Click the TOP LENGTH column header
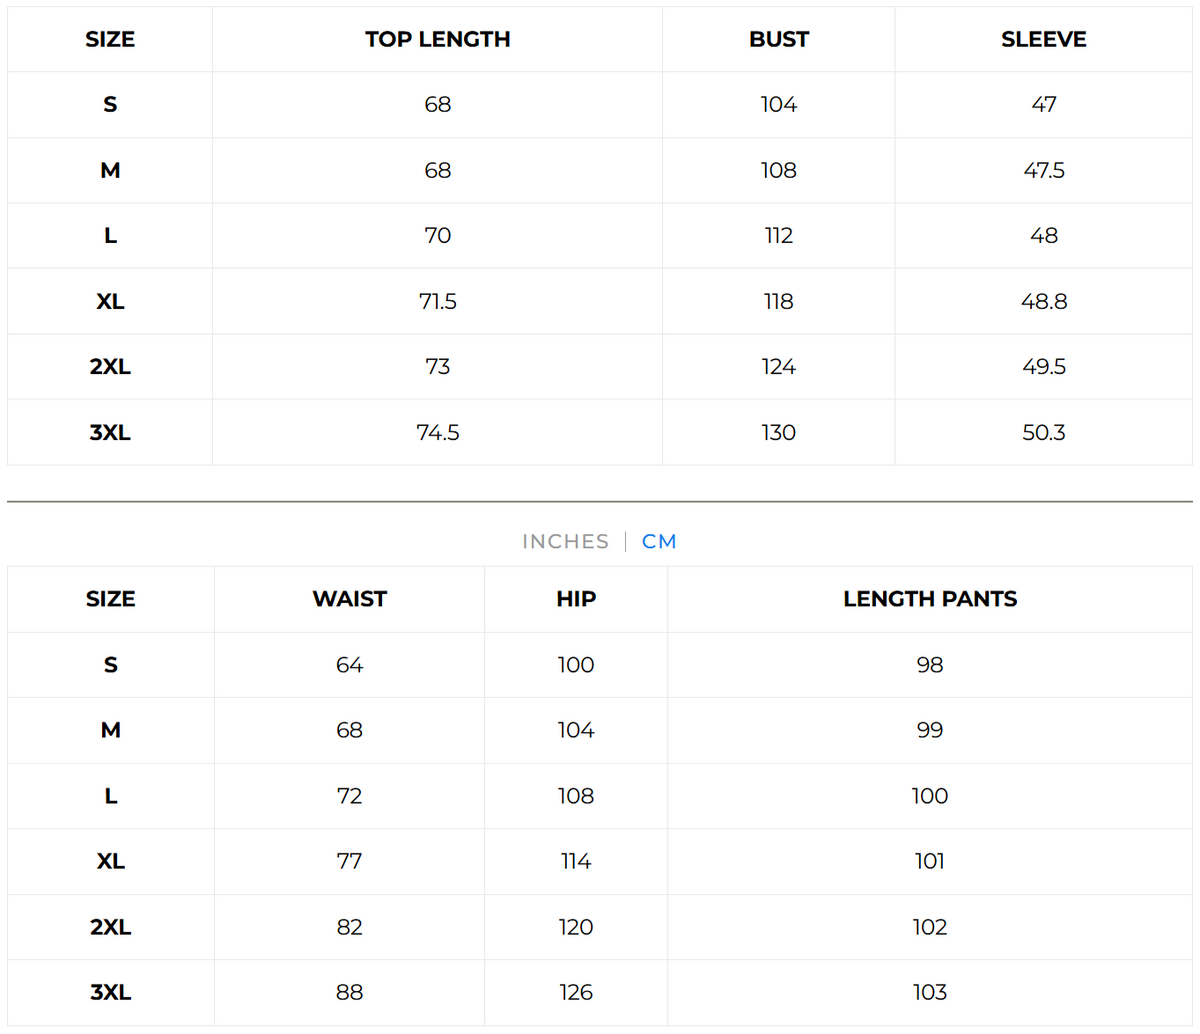Image resolution: width=1200 pixels, height=1034 pixels. 437,39
